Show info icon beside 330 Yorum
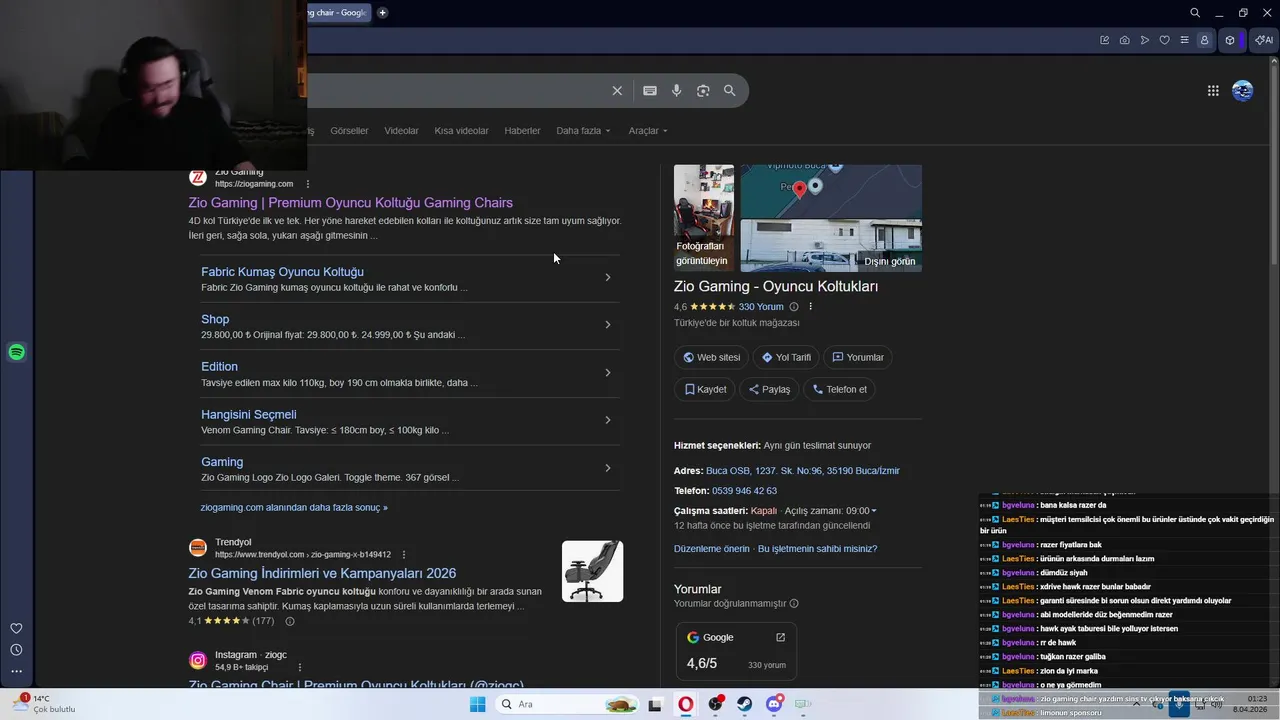1280x720 pixels. tap(794, 307)
